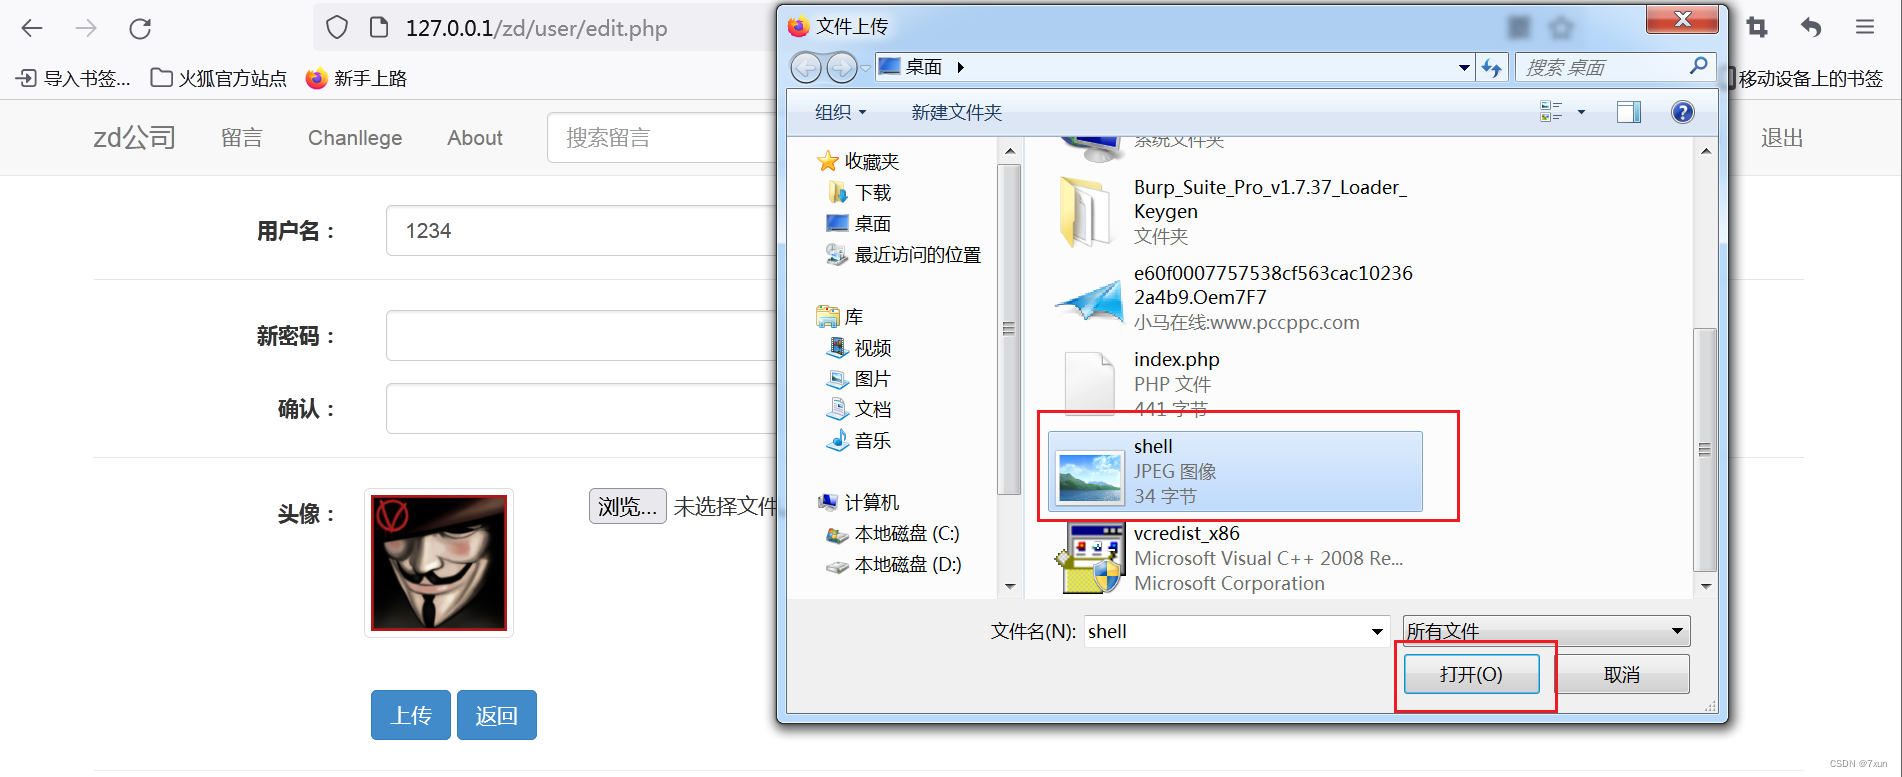Go back with the browser back arrow

pyautogui.click(x=32, y=28)
